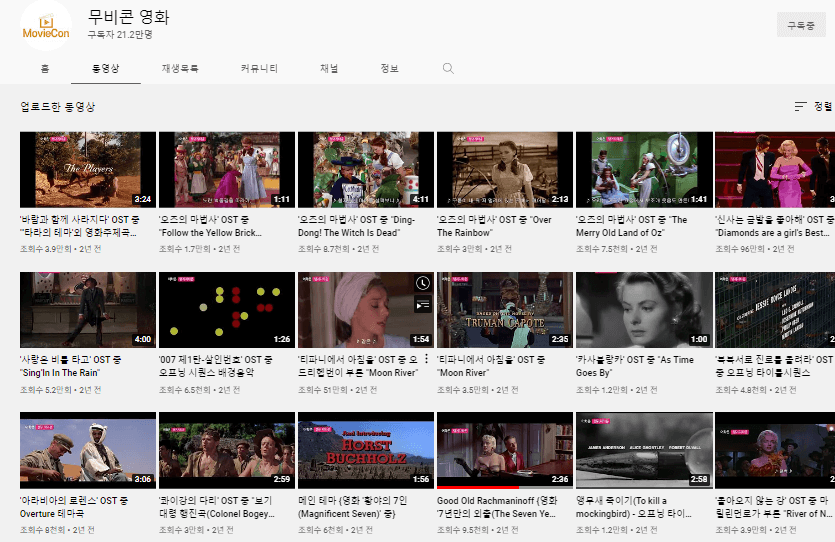
Task: Click the 무비콘 영화 channel name
Action: (128, 17)
